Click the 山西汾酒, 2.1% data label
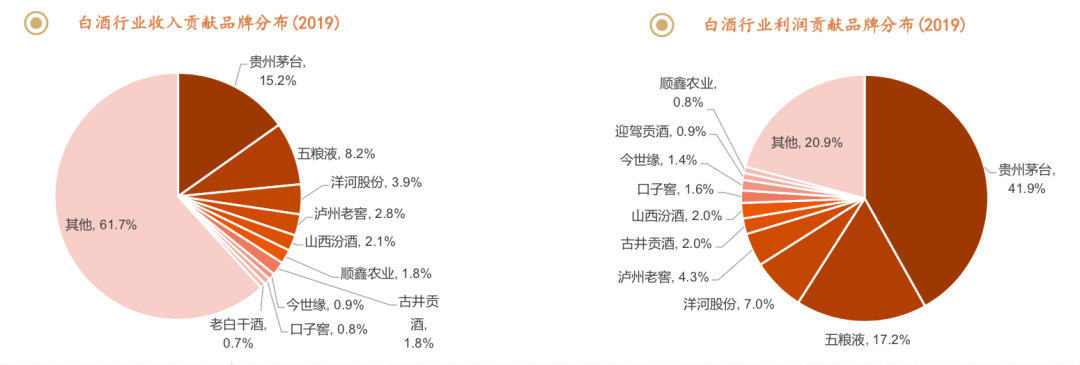Screen dimensions: 1080x365 point(350,242)
